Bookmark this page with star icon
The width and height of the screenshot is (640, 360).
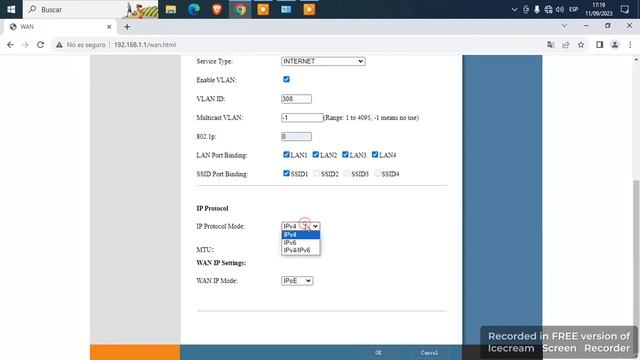pyautogui.click(x=581, y=45)
